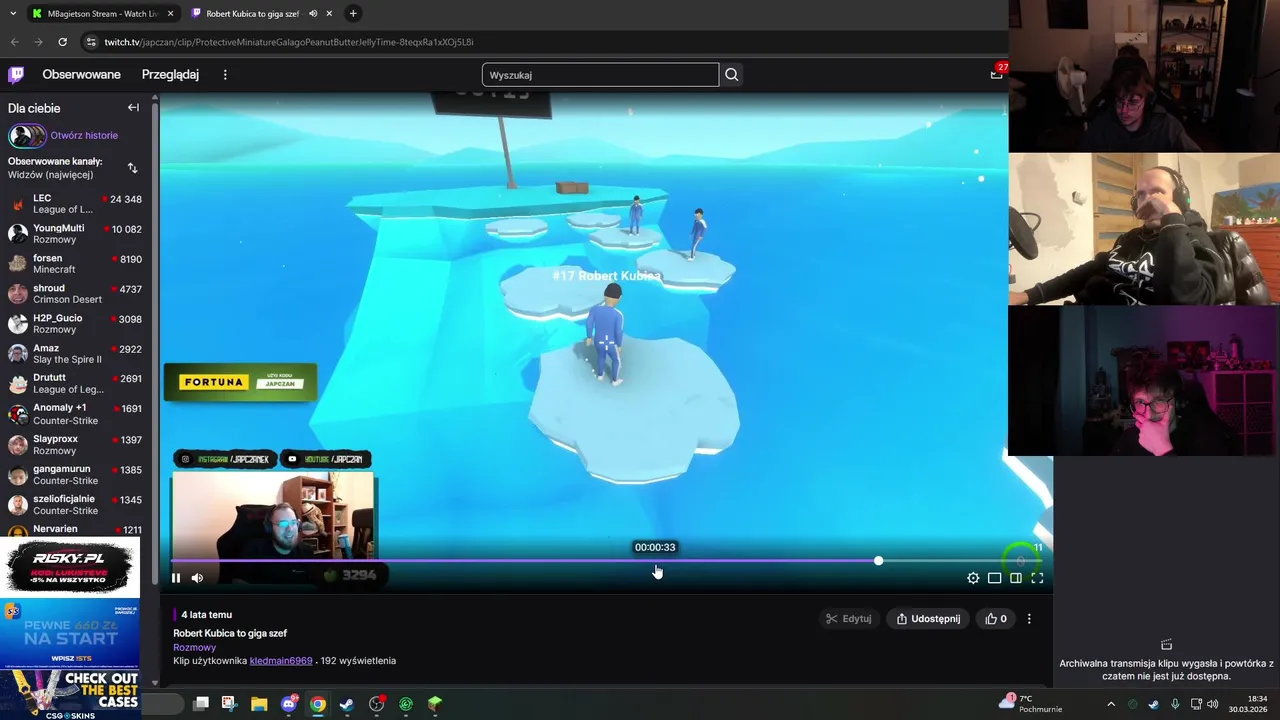Viewport: 1280px width, 720px height.
Task: Go back in browser history
Action: tap(14, 42)
